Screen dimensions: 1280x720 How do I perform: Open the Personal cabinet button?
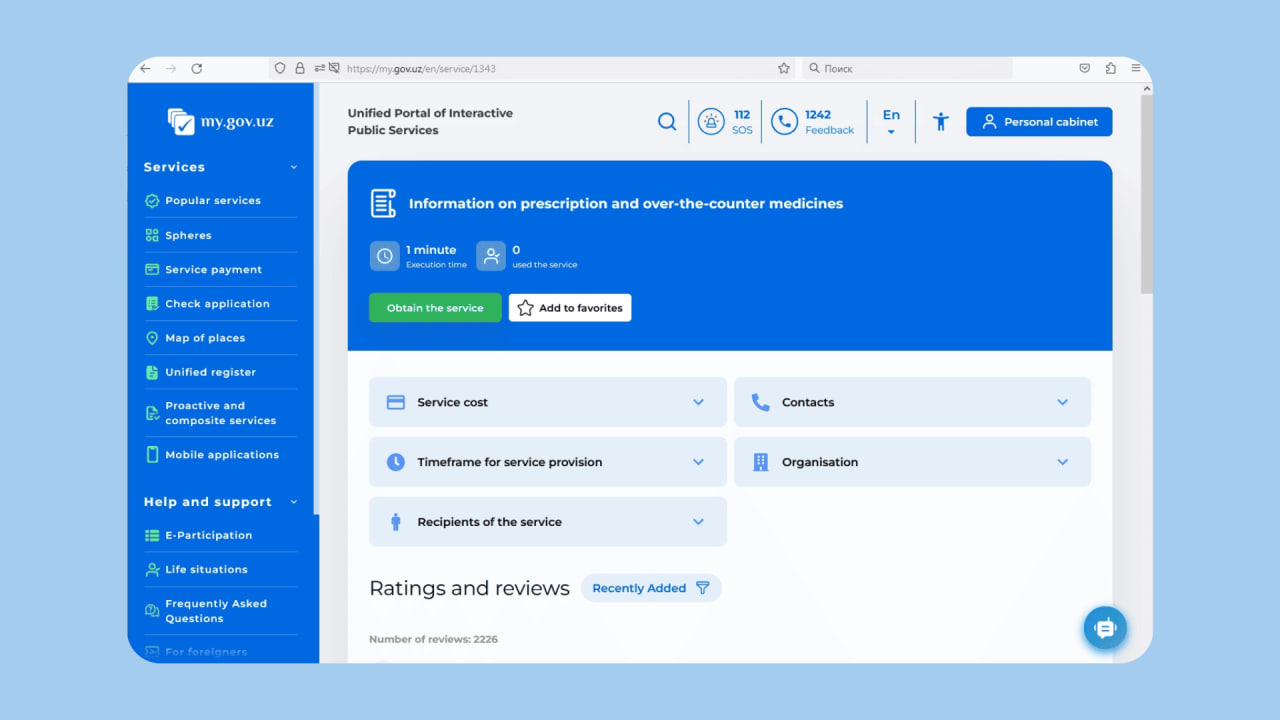coord(1039,122)
